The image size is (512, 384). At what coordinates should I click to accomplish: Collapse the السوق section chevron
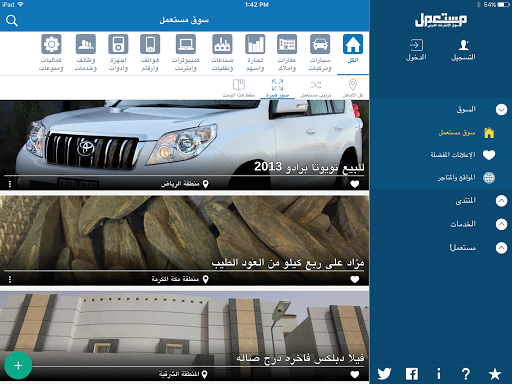(501, 109)
